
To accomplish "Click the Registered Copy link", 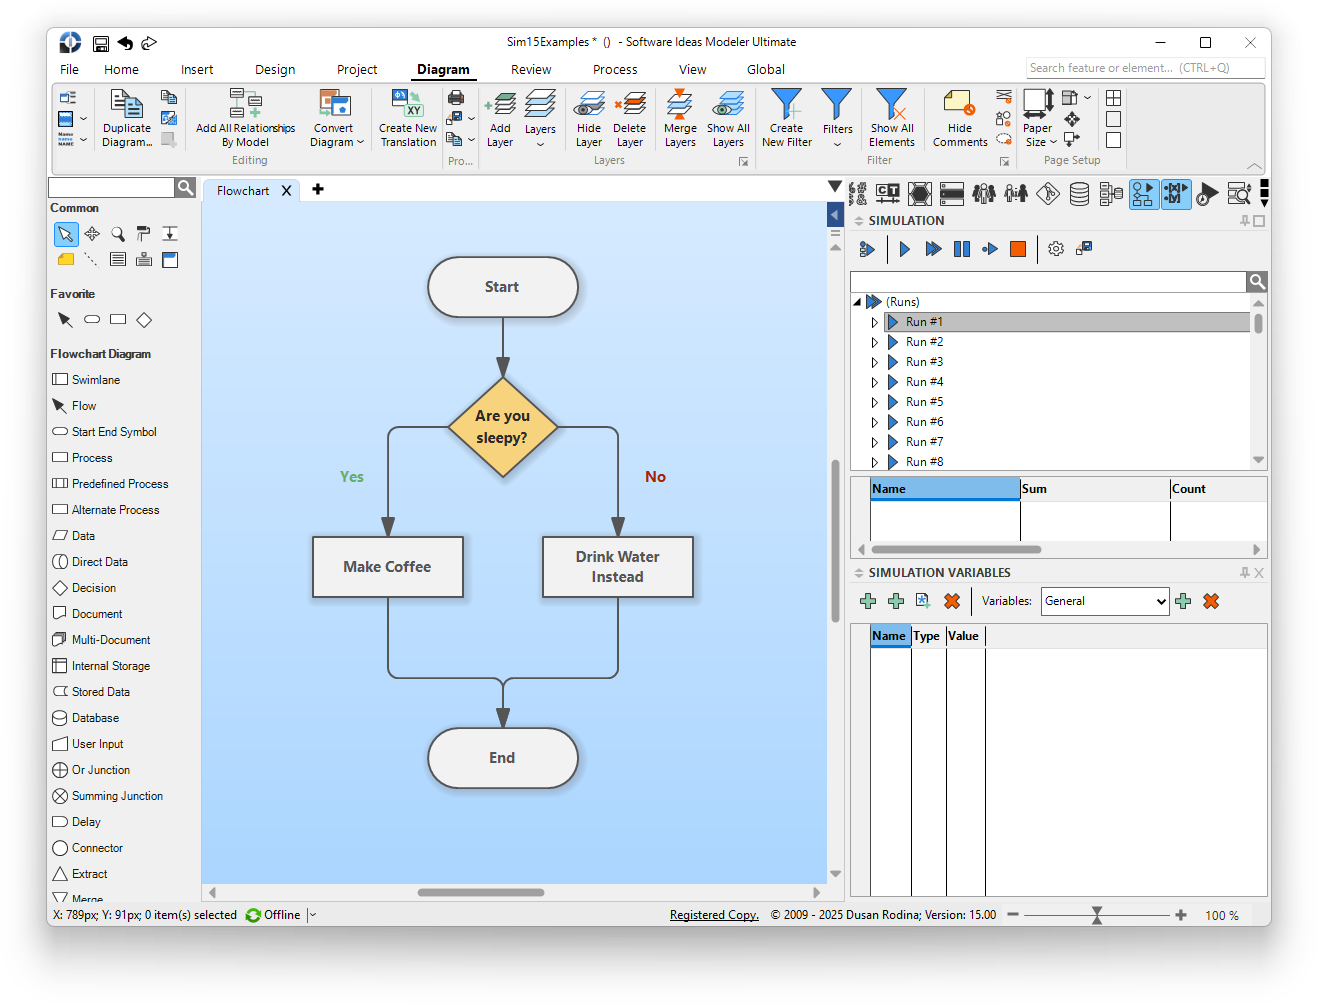I will coord(714,915).
